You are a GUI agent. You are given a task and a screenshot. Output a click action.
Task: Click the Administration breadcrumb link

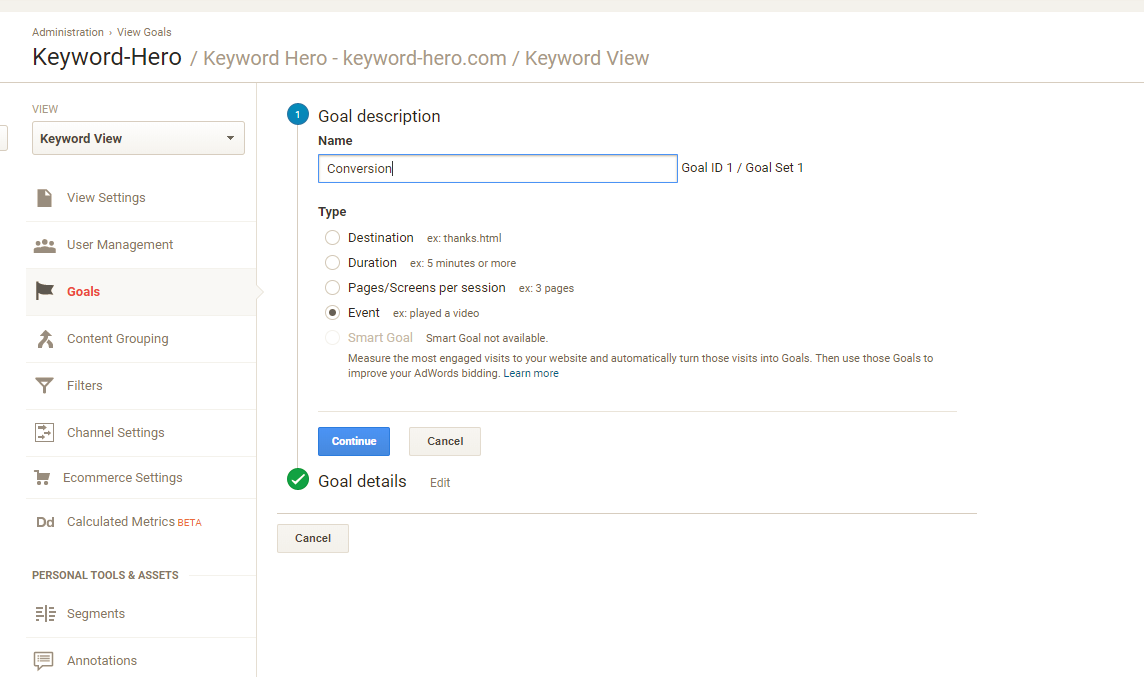tap(68, 32)
